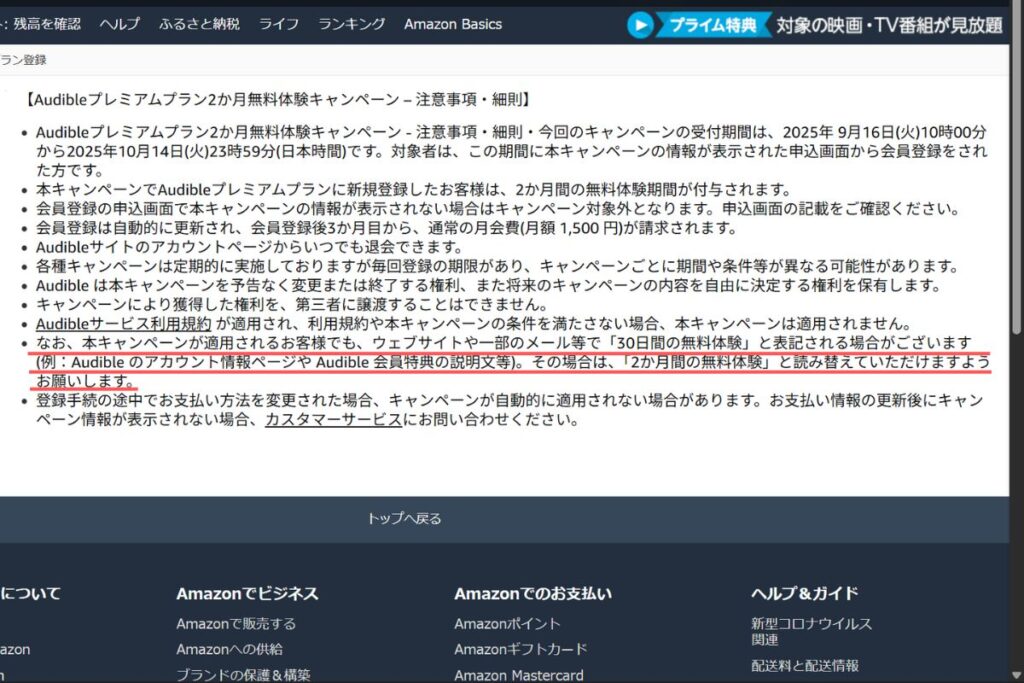The width and height of the screenshot is (1024, 683).
Task: Open Amazonへの供給 footer link
Action: (x=229, y=649)
